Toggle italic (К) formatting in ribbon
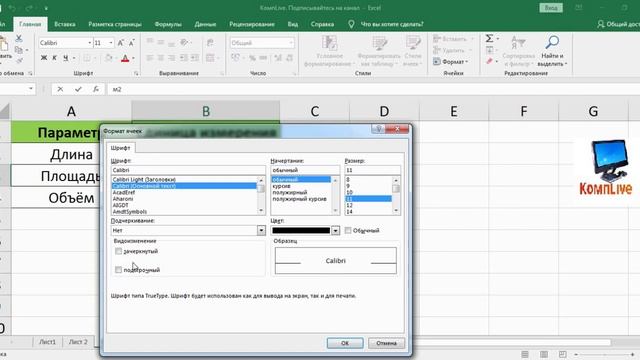 click(x=54, y=58)
